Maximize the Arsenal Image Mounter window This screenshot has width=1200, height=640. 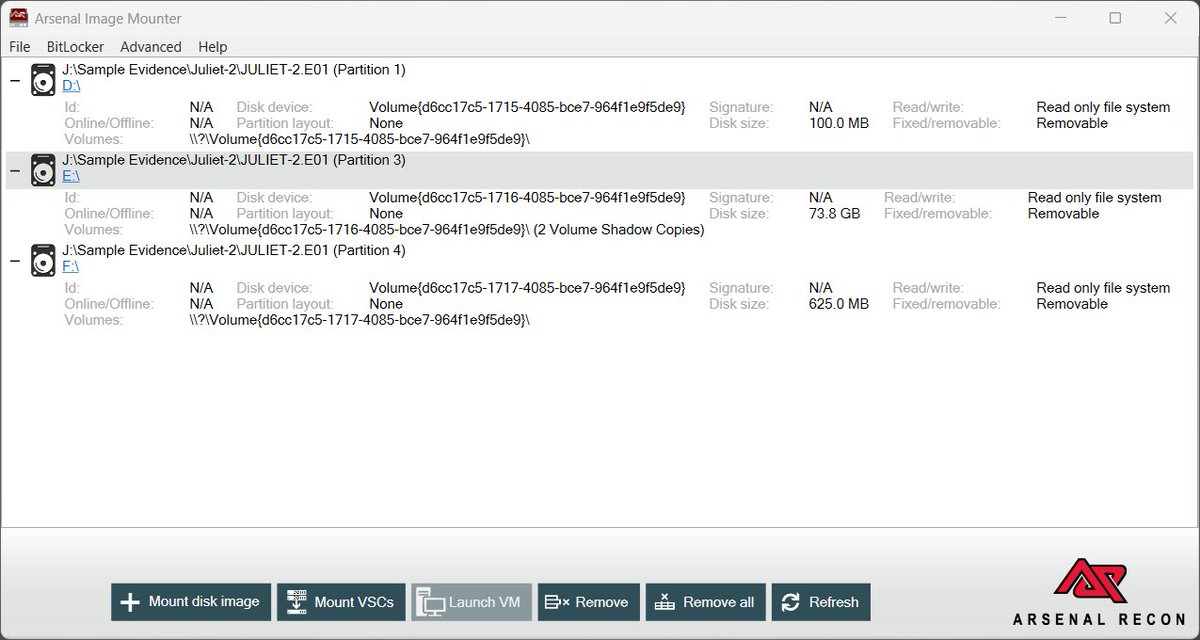click(1115, 18)
